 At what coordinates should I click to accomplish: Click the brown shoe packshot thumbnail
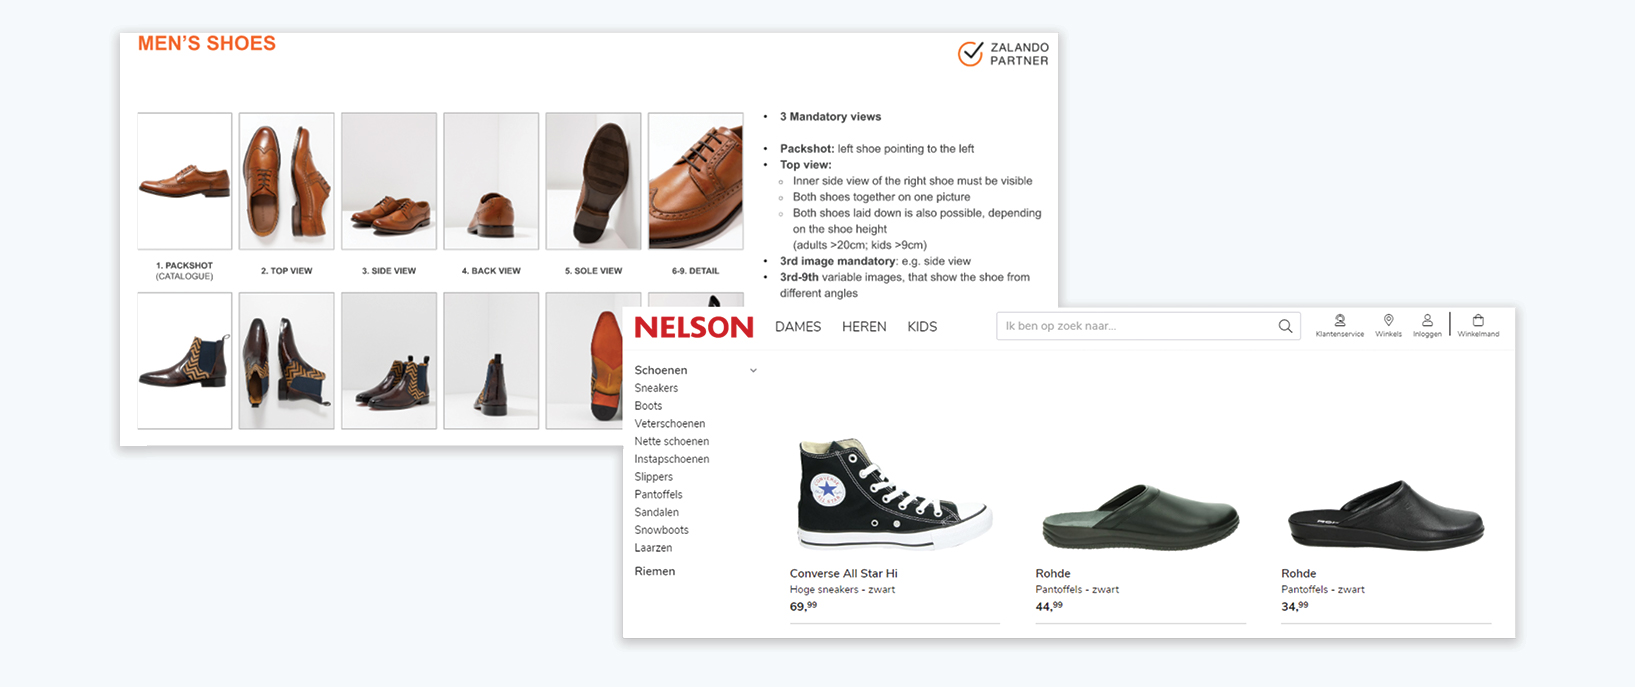(185, 181)
